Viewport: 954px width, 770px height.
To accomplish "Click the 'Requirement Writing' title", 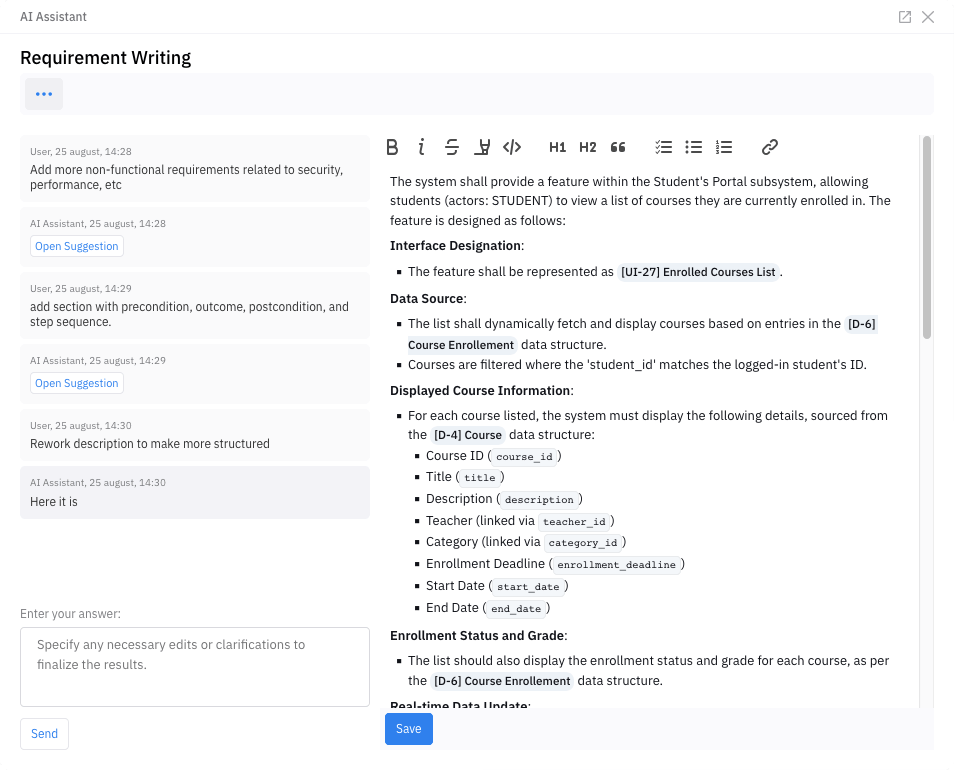I will pos(105,58).
